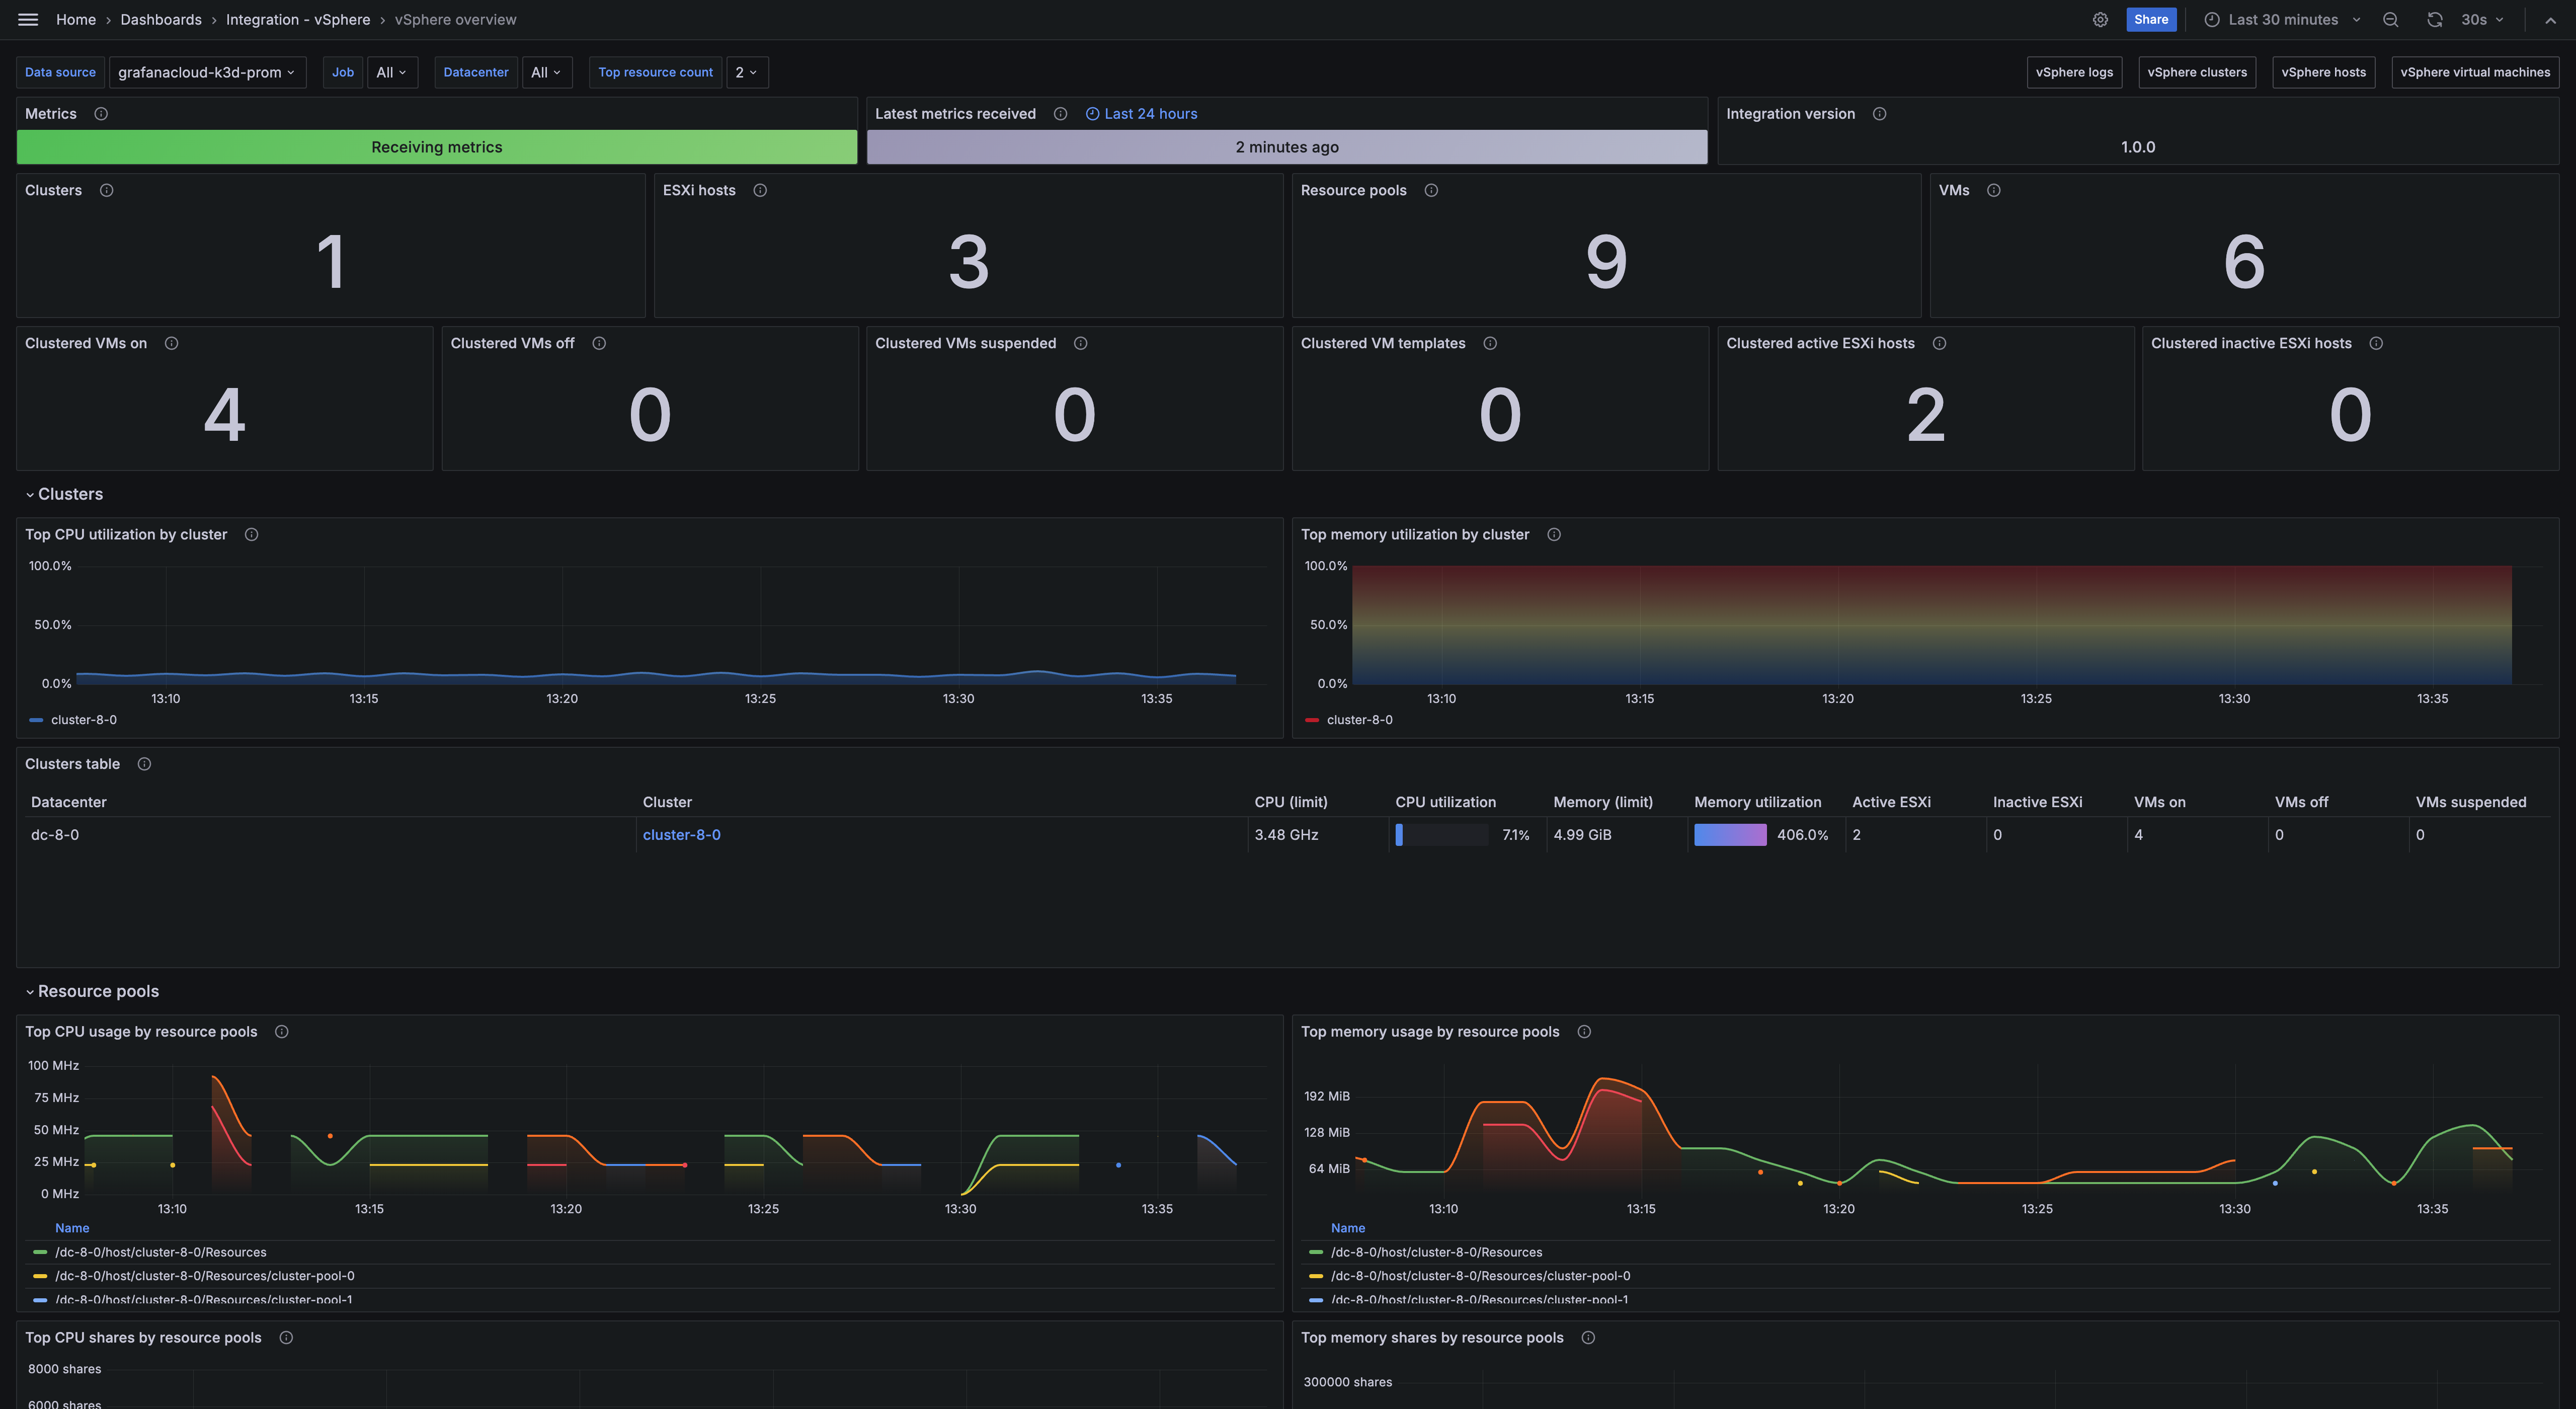Open the Last 30 minutes time range picker
This screenshot has width=2576, height=1409.
click(2283, 19)
